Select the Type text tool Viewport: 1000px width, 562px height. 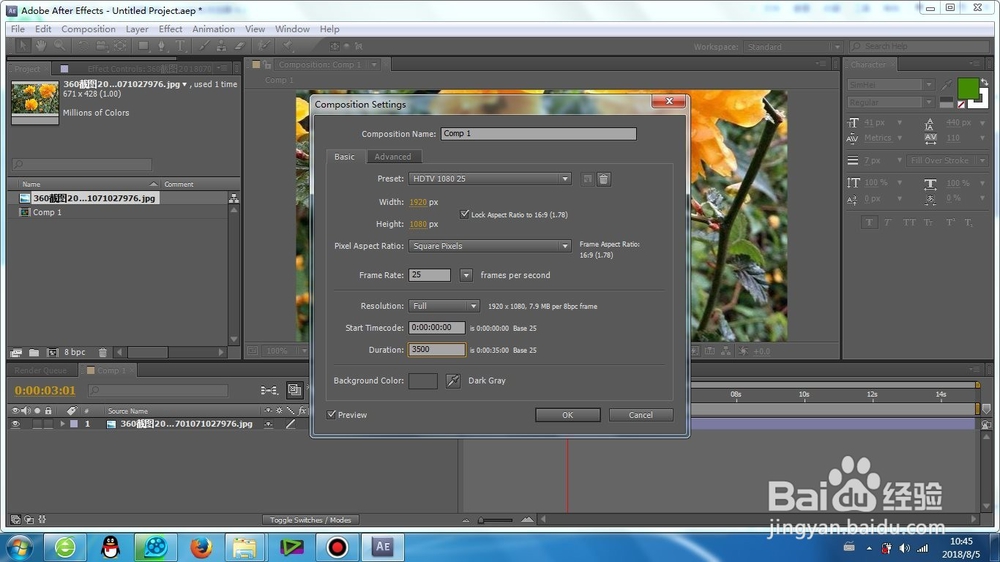click(180, 46)
